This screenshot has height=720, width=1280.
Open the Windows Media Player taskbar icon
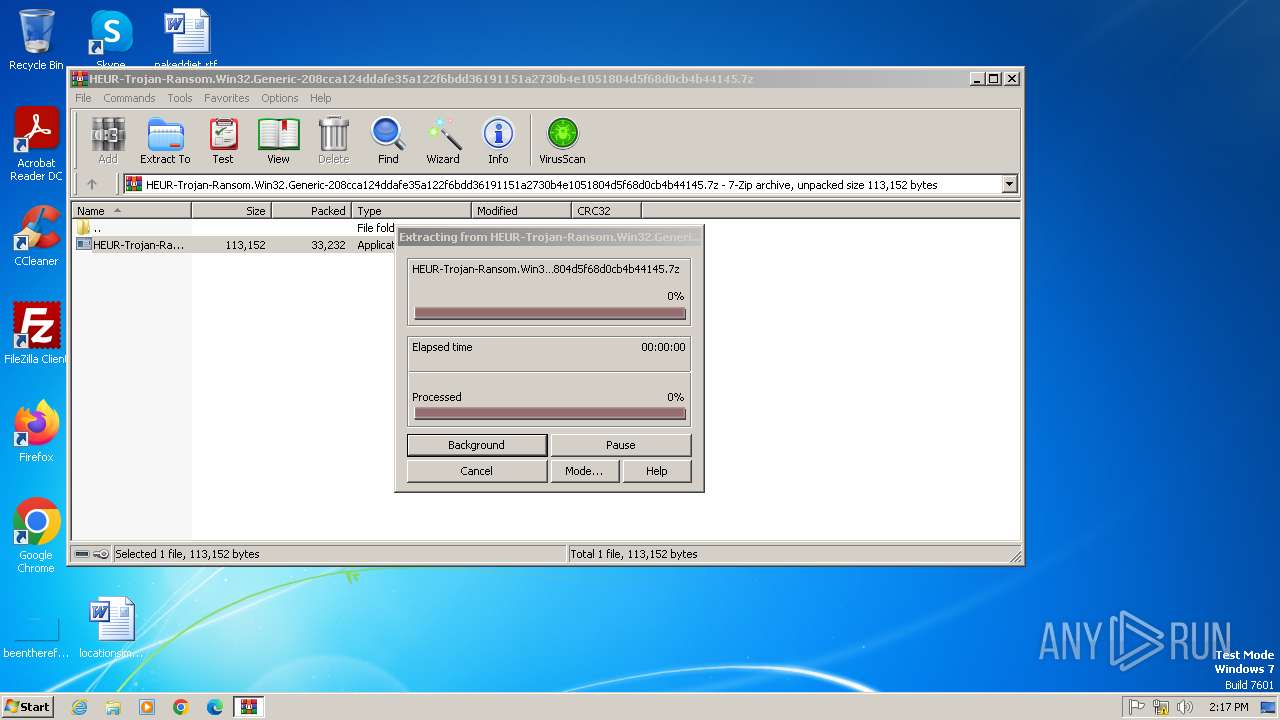click(x=147, y=707)
